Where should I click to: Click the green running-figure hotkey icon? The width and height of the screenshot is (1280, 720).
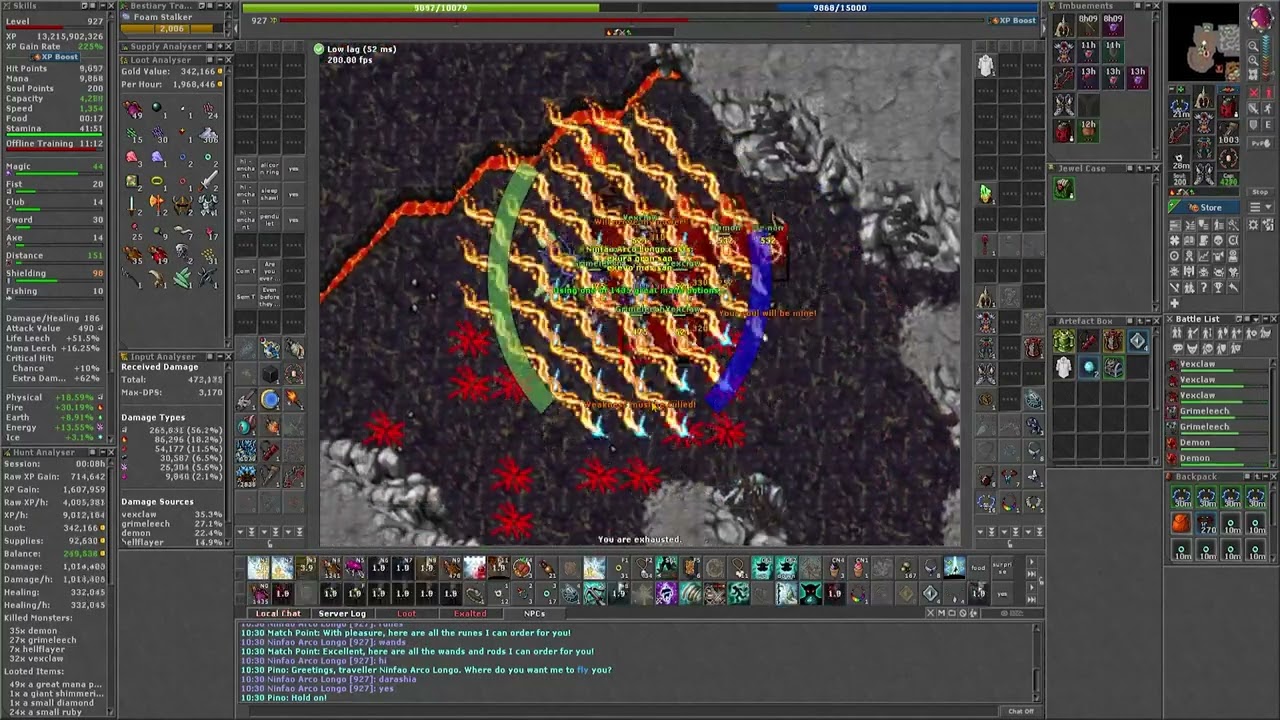coord(739,593)
